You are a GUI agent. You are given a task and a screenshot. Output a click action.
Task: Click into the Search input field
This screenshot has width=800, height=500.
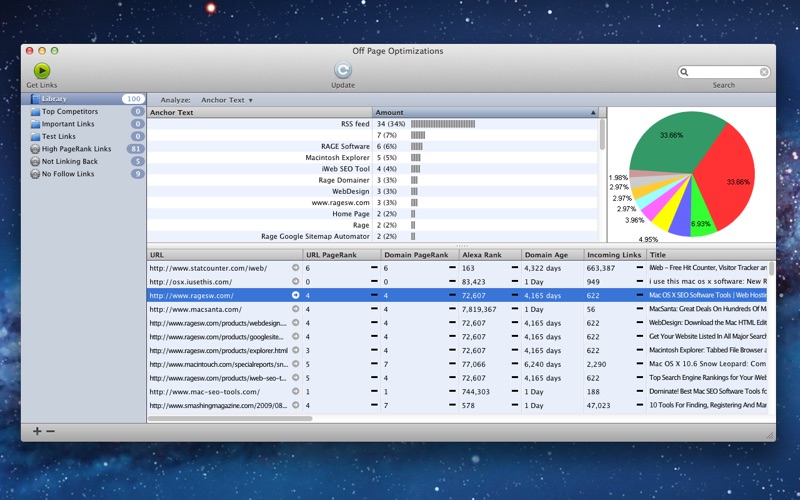pyautogui.click(x=723, y=72)
